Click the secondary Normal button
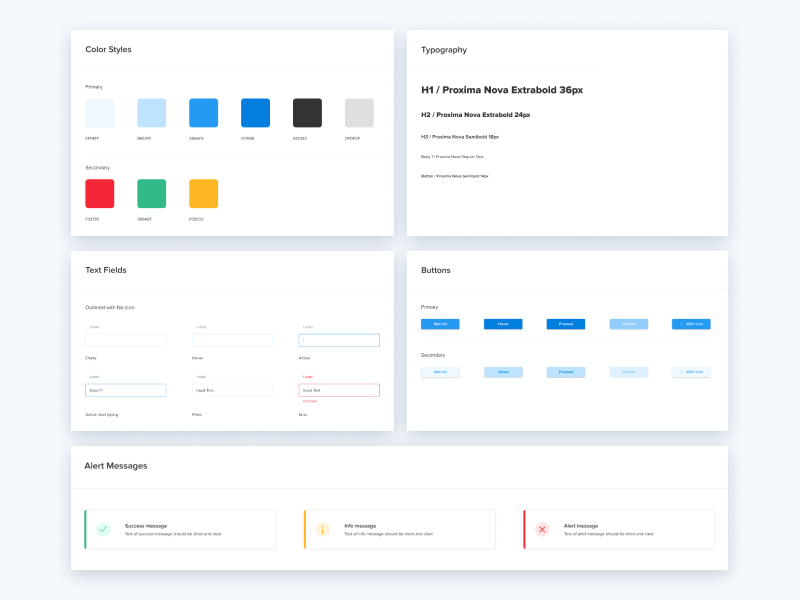 tap(440, 372)
